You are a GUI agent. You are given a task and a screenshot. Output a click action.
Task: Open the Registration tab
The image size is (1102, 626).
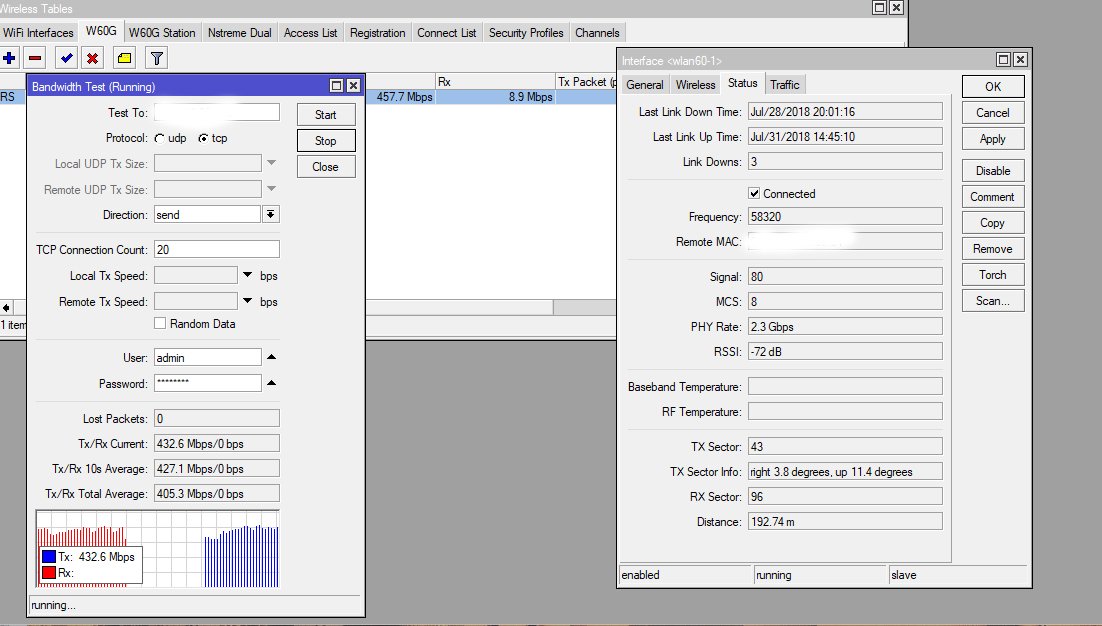click(377, 33)
